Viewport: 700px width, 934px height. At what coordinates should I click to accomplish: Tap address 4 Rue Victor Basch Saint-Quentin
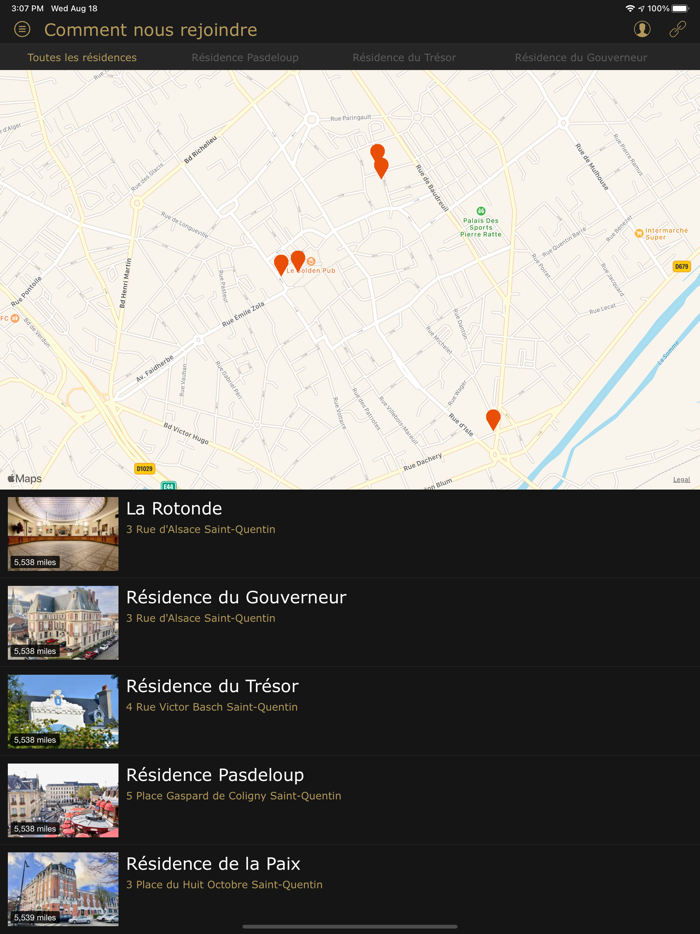[x=212, y=707]
